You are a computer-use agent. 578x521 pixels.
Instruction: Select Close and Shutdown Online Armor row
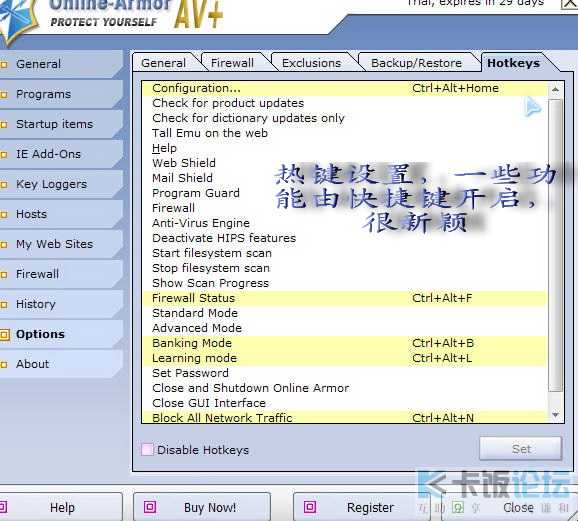click(x=345, y=388)
